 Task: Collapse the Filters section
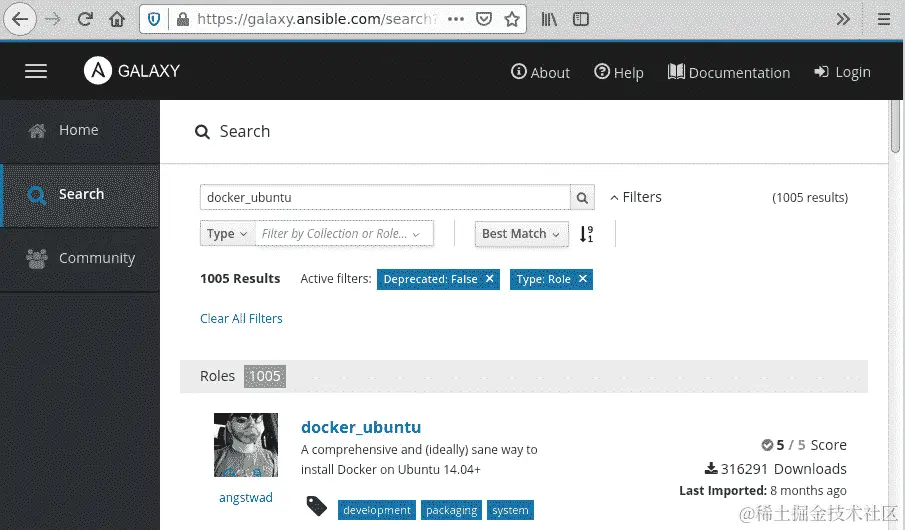point(635,197)
